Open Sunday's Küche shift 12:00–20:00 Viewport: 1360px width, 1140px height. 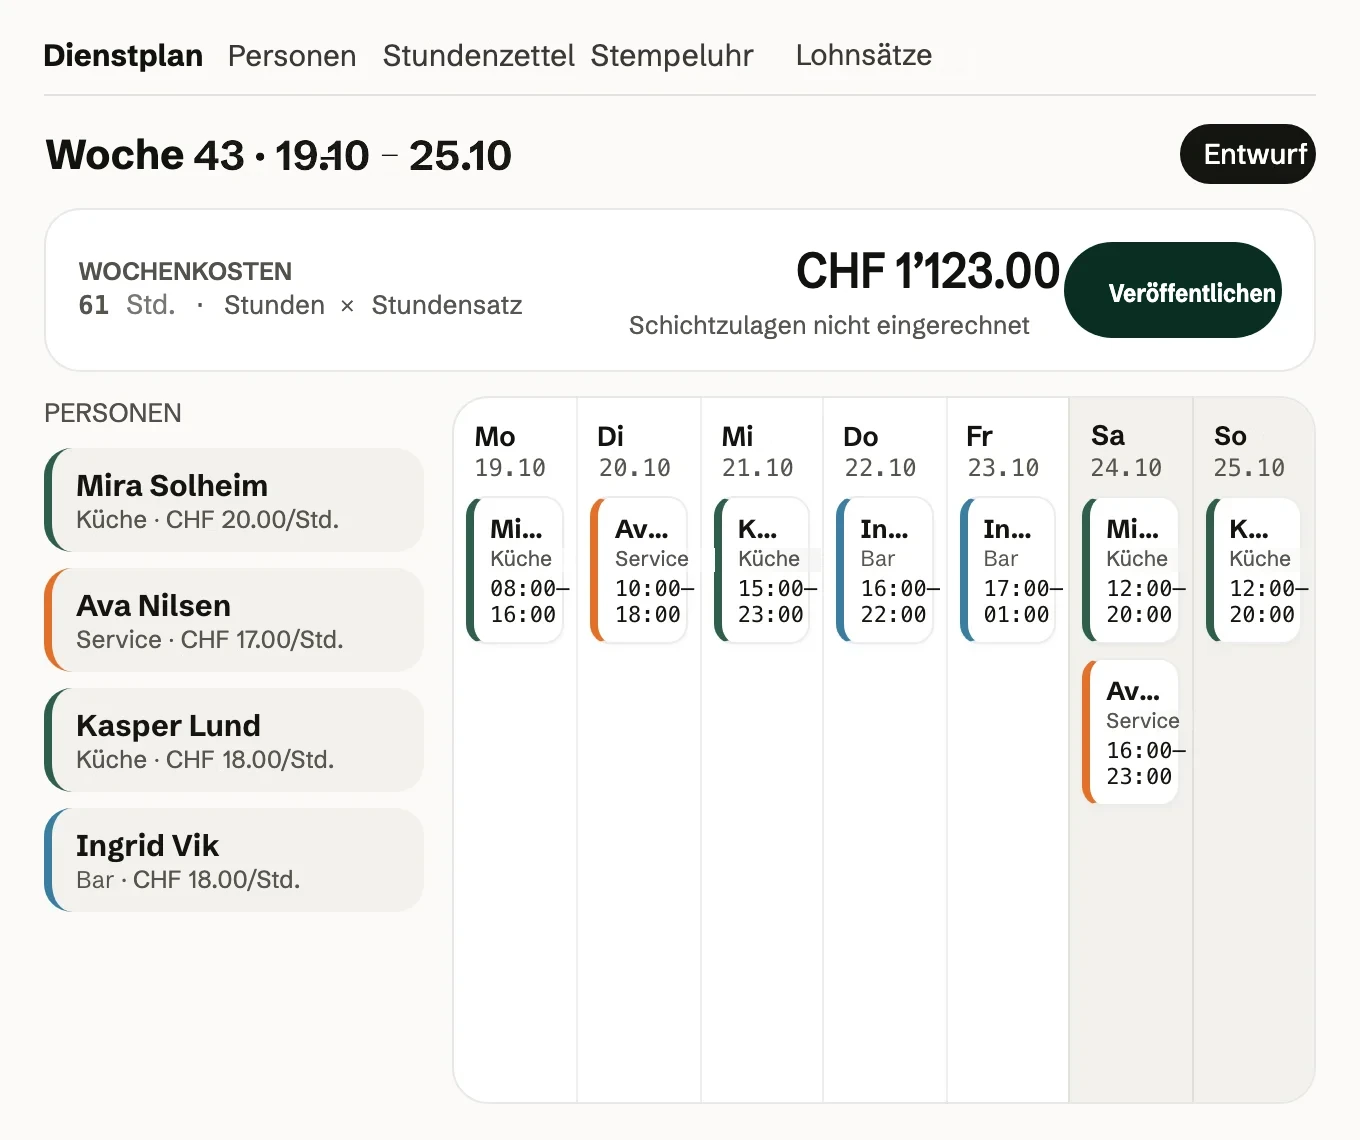coord(1254,570)
